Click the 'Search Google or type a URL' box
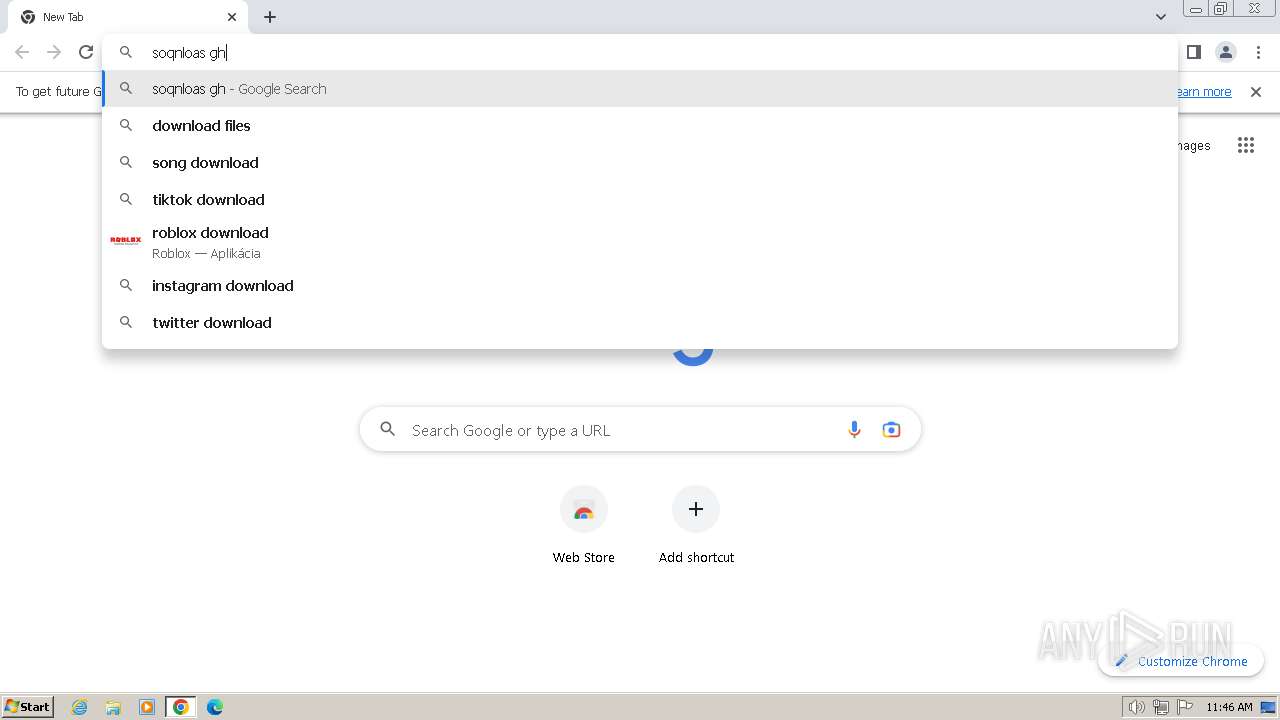The width and height of the screenshot is (1280, 720). [640, 430]
